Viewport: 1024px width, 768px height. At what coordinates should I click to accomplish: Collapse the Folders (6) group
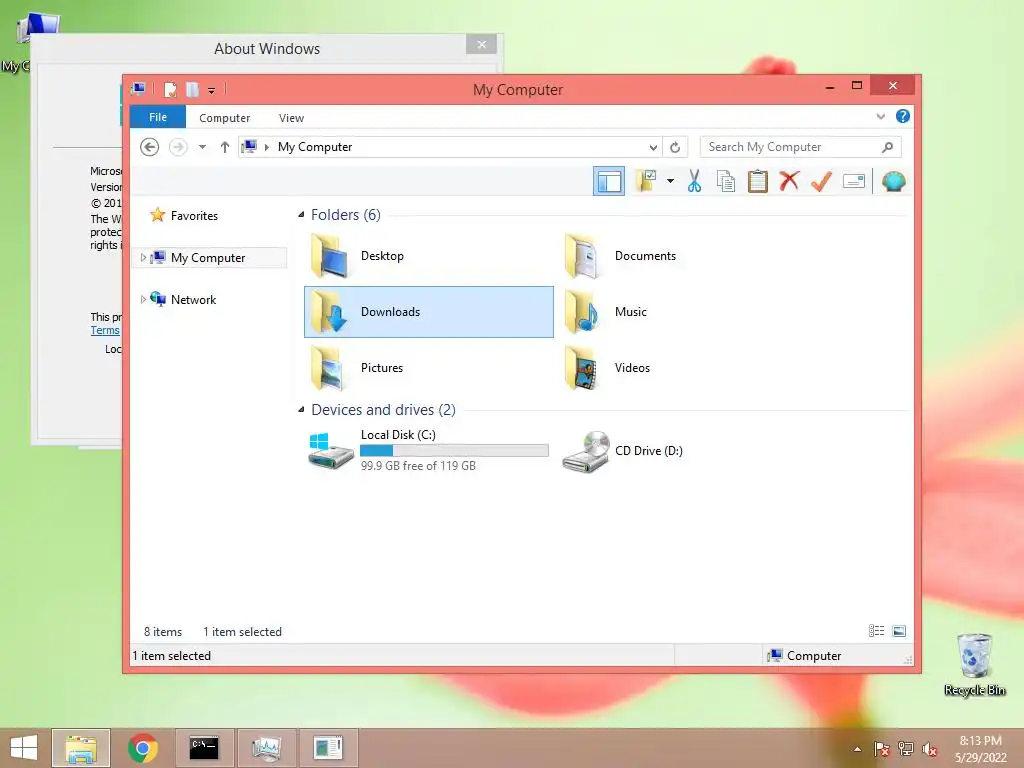pos(301,215)
